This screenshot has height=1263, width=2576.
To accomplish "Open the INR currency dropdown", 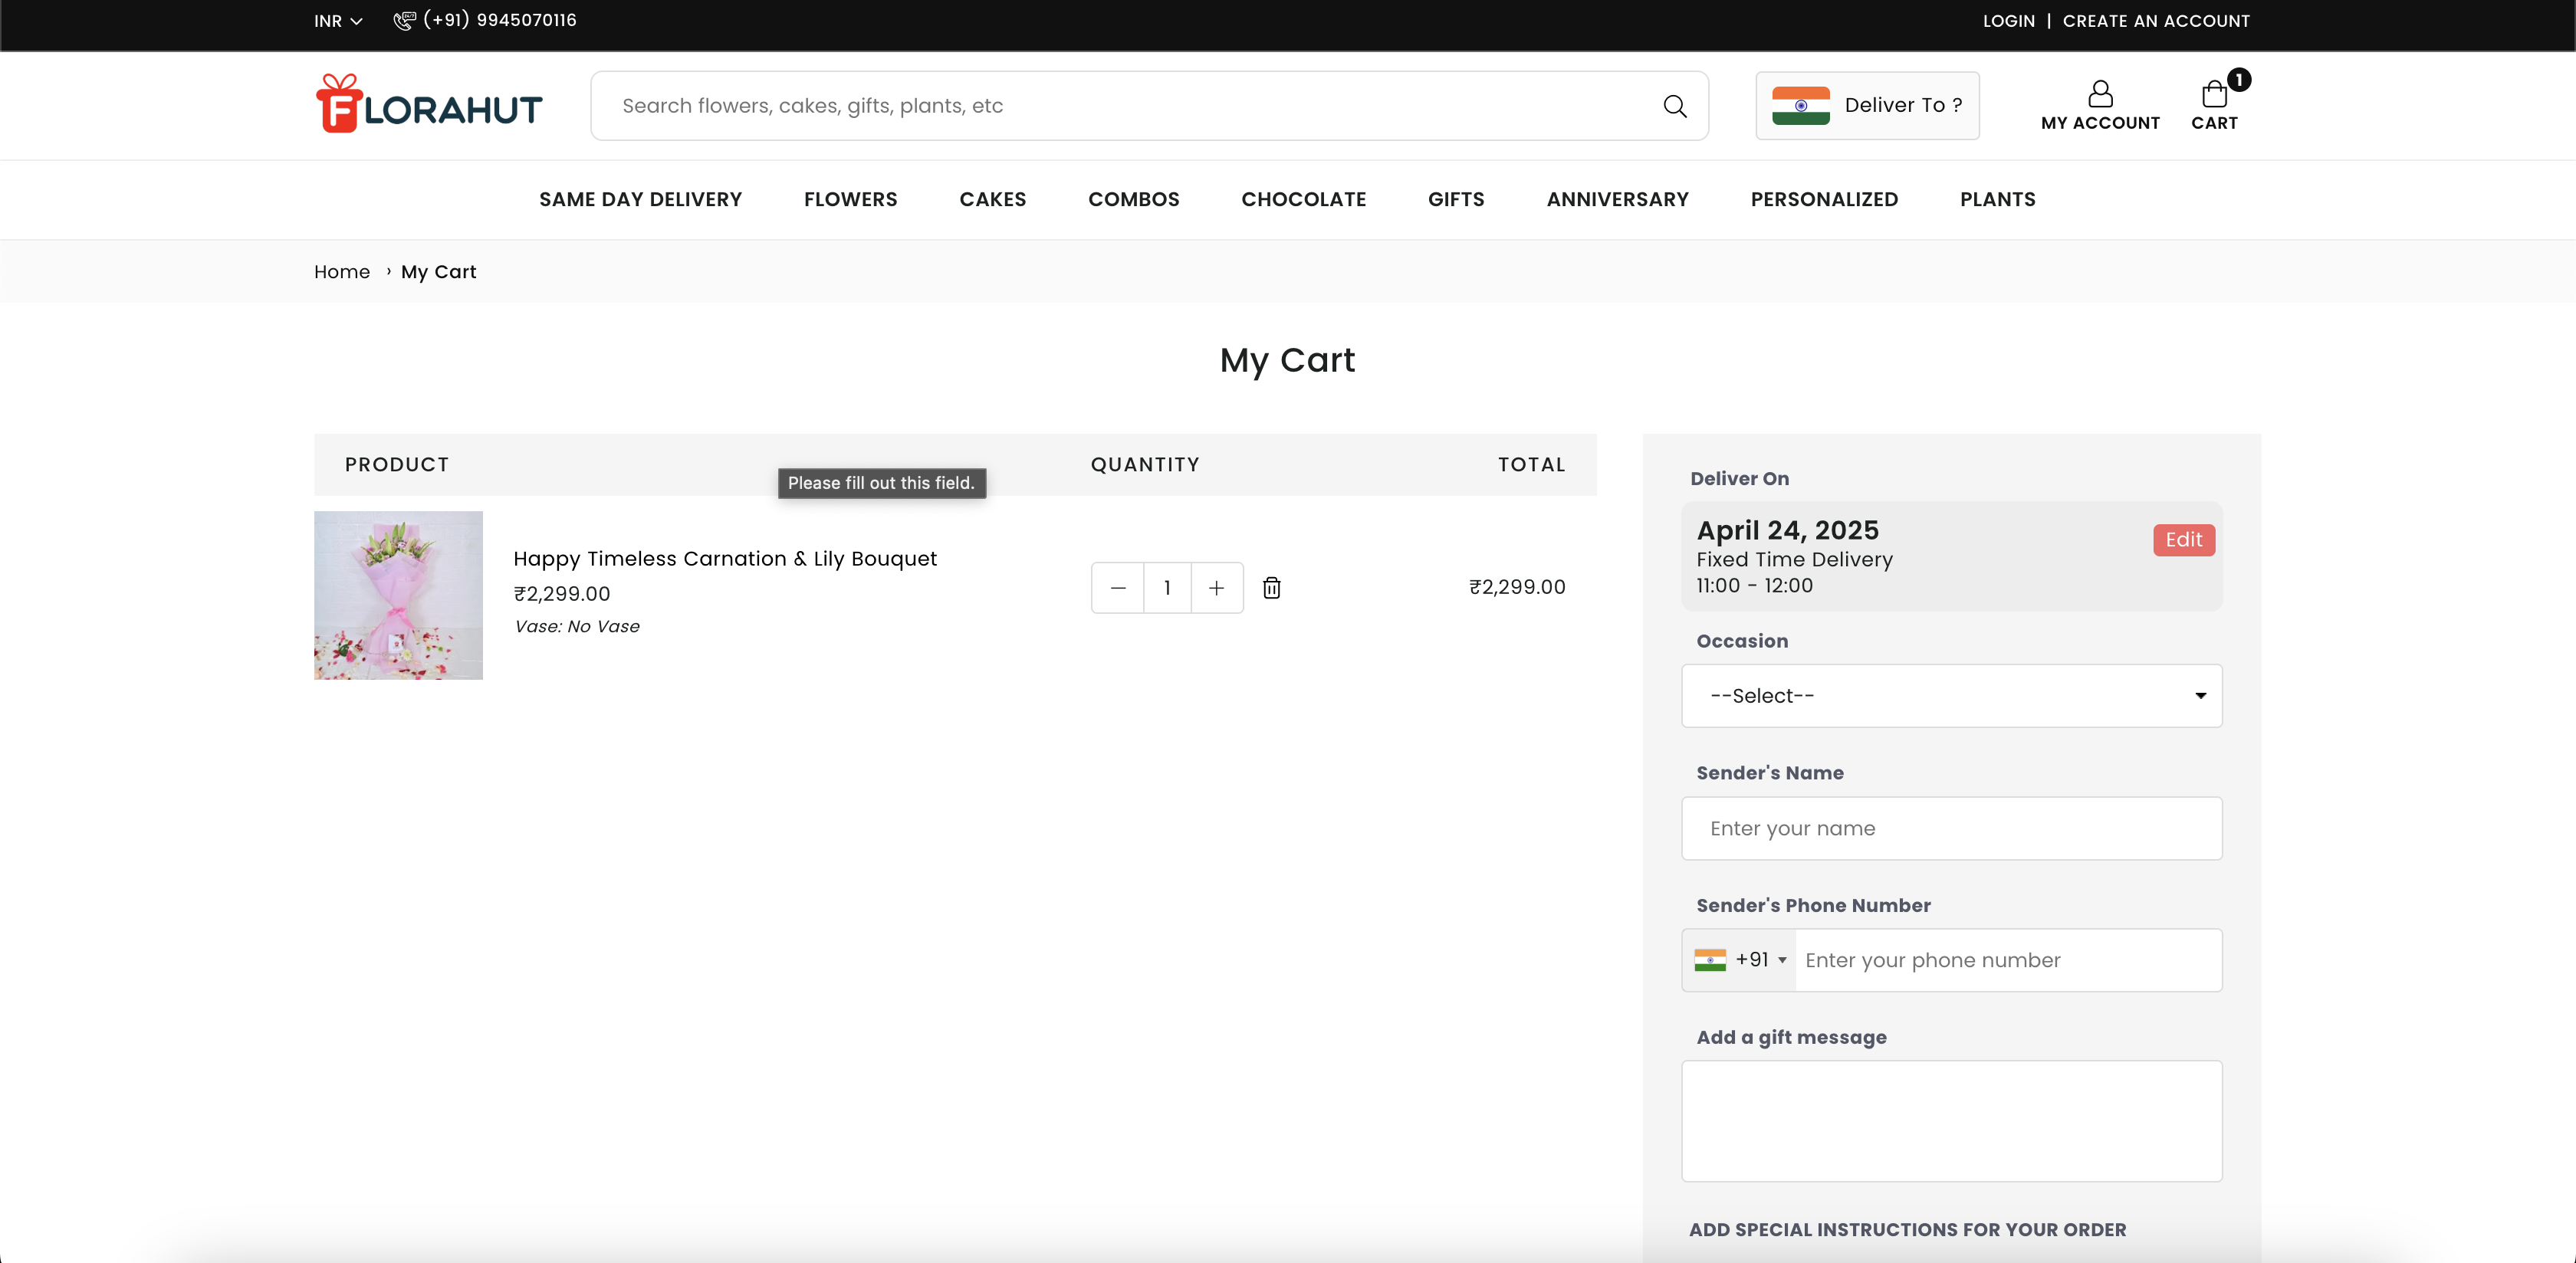I will (x=338, y=21).
